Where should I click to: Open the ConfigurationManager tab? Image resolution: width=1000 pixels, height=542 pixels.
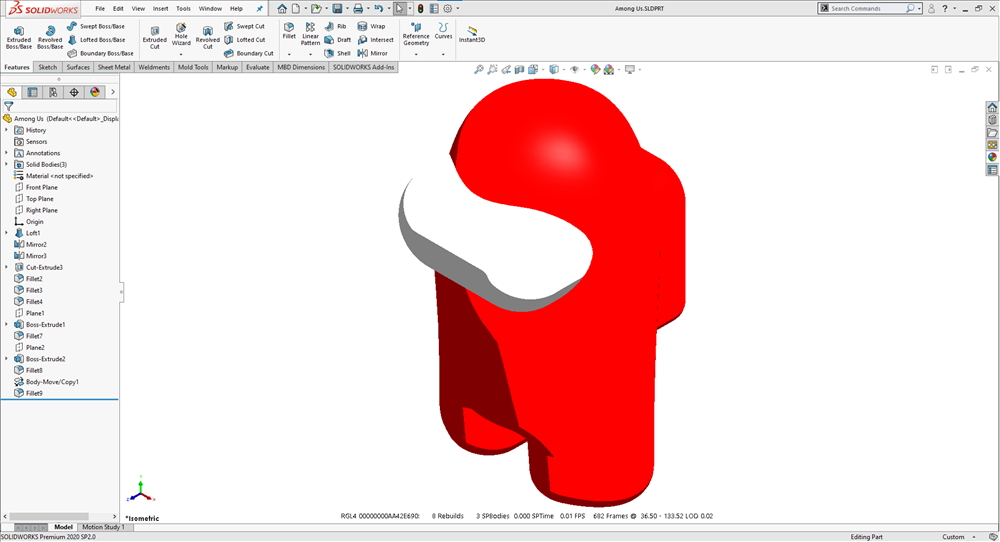point(53,92)
